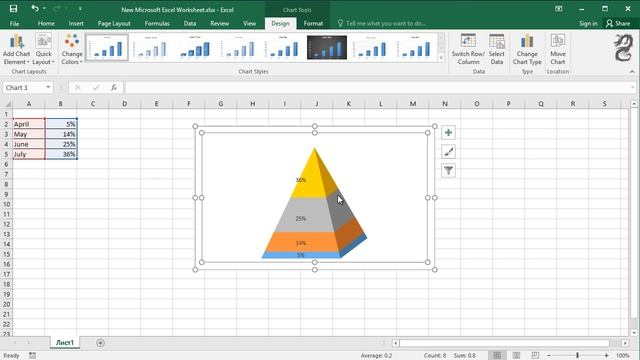640x360 pixels.
Task: Switch to the Page Layout tab
Action: 114,23
